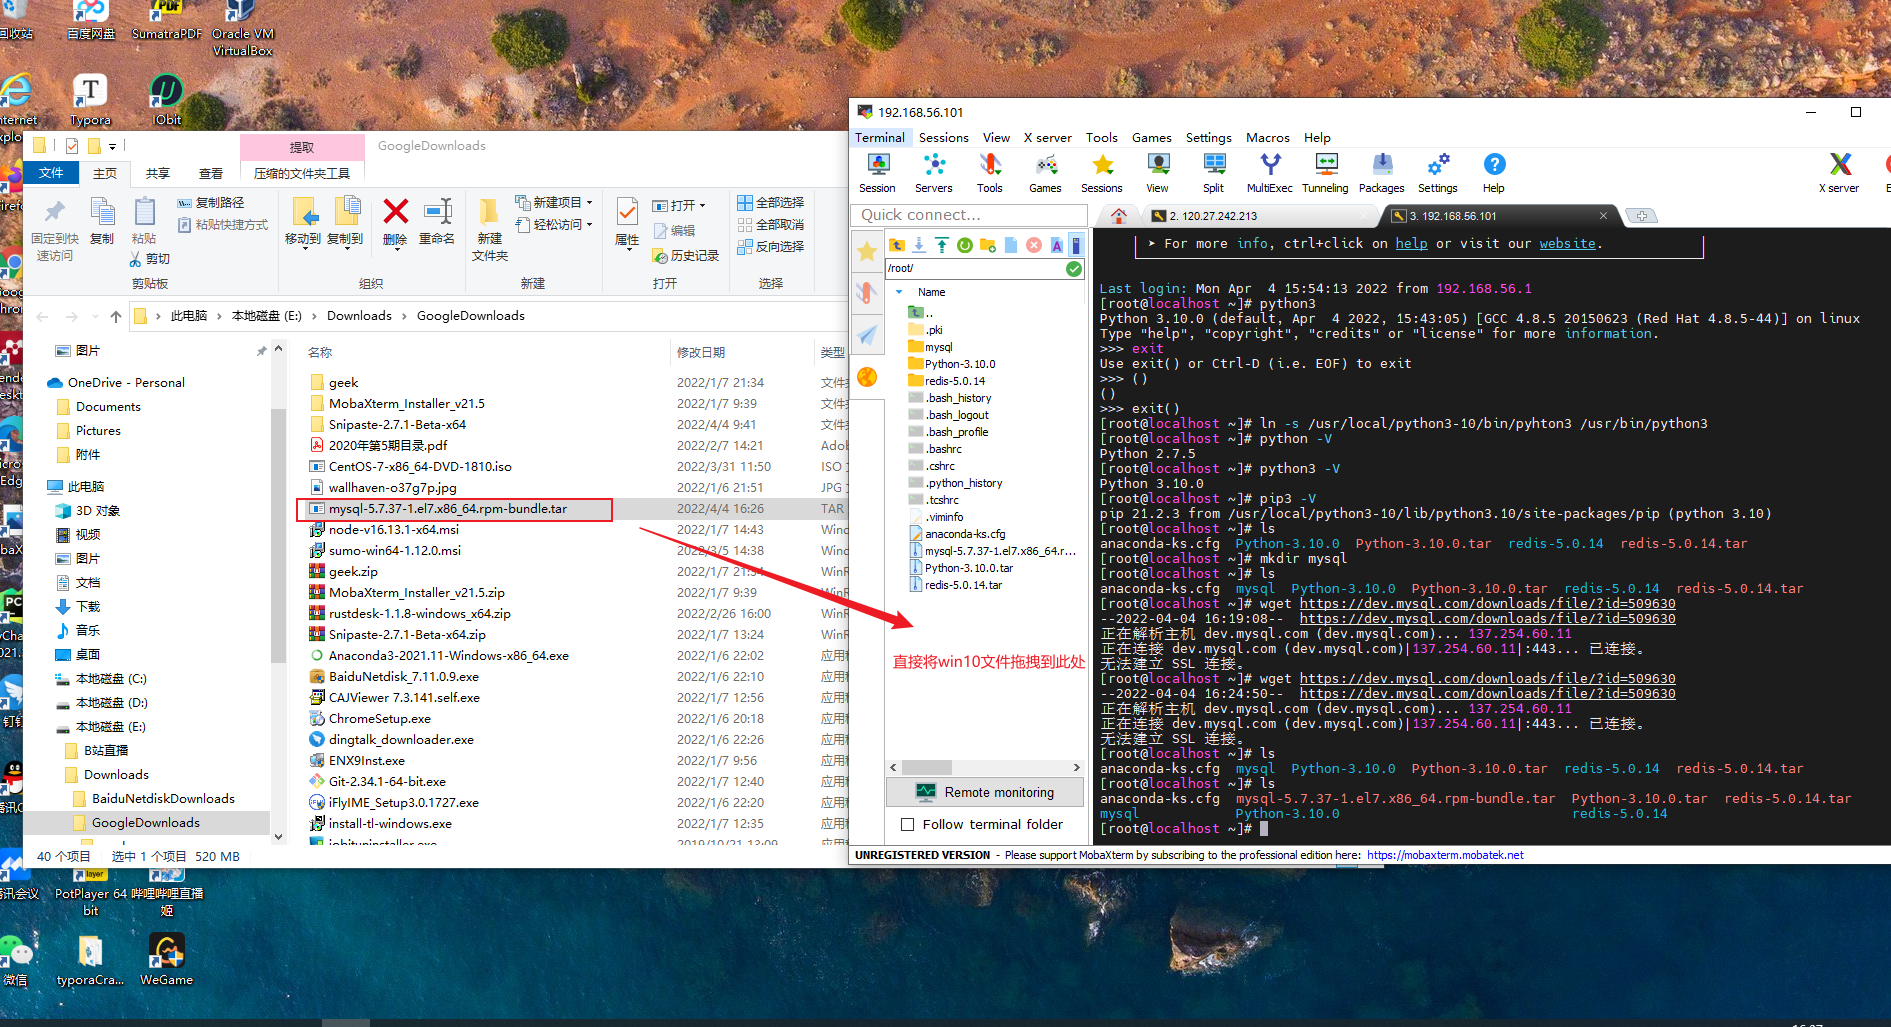Open a new SSH Session in MobaXterm
The width and height of the screenshot is (1891, 1027).
point(877,172)
